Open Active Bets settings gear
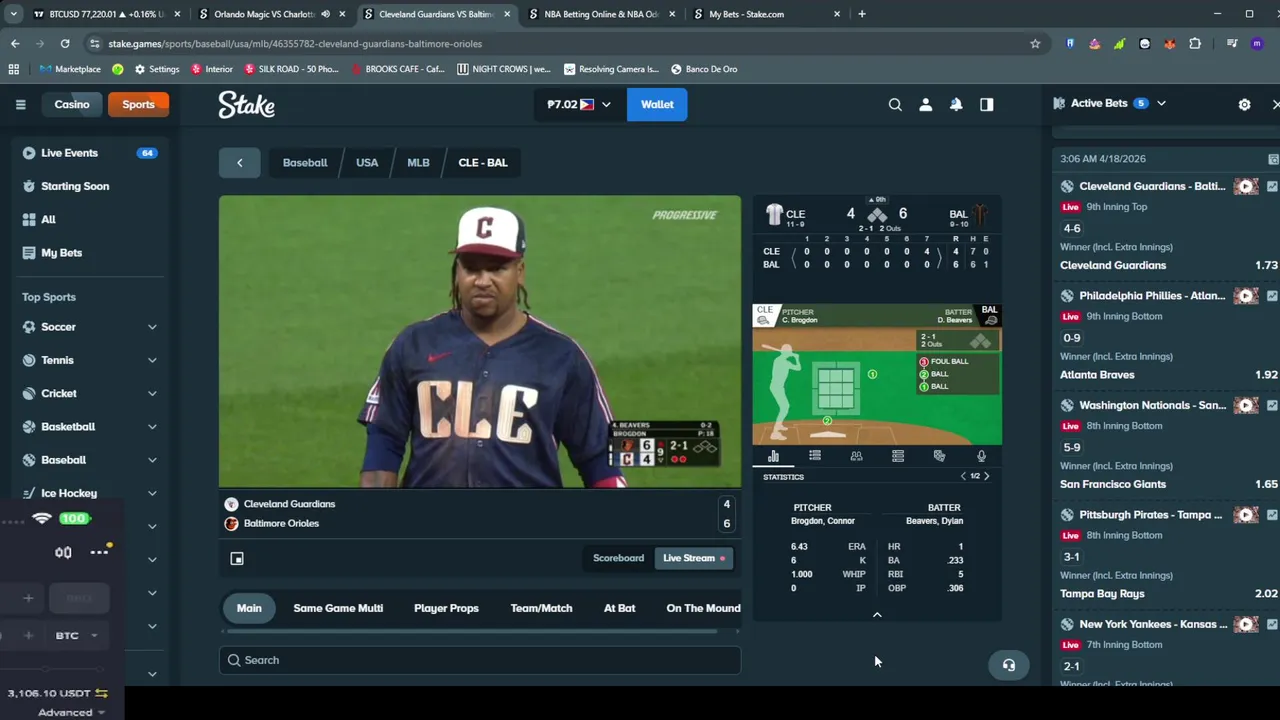1280x720 pixels. pos(1244,104)
